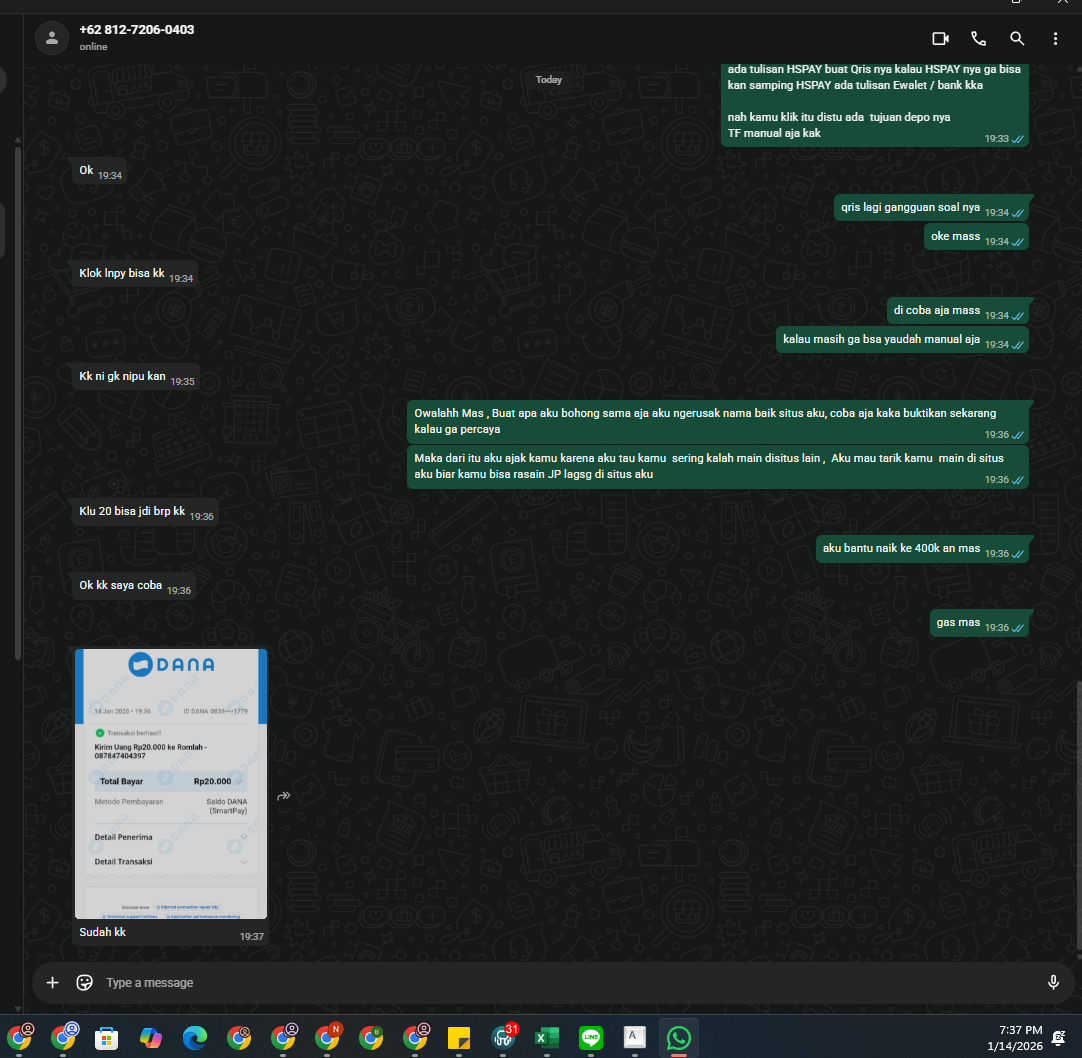Open Microsoft Edge from the taskbar
Screen dimensions: 1082x1058
tap(195, 1037)
